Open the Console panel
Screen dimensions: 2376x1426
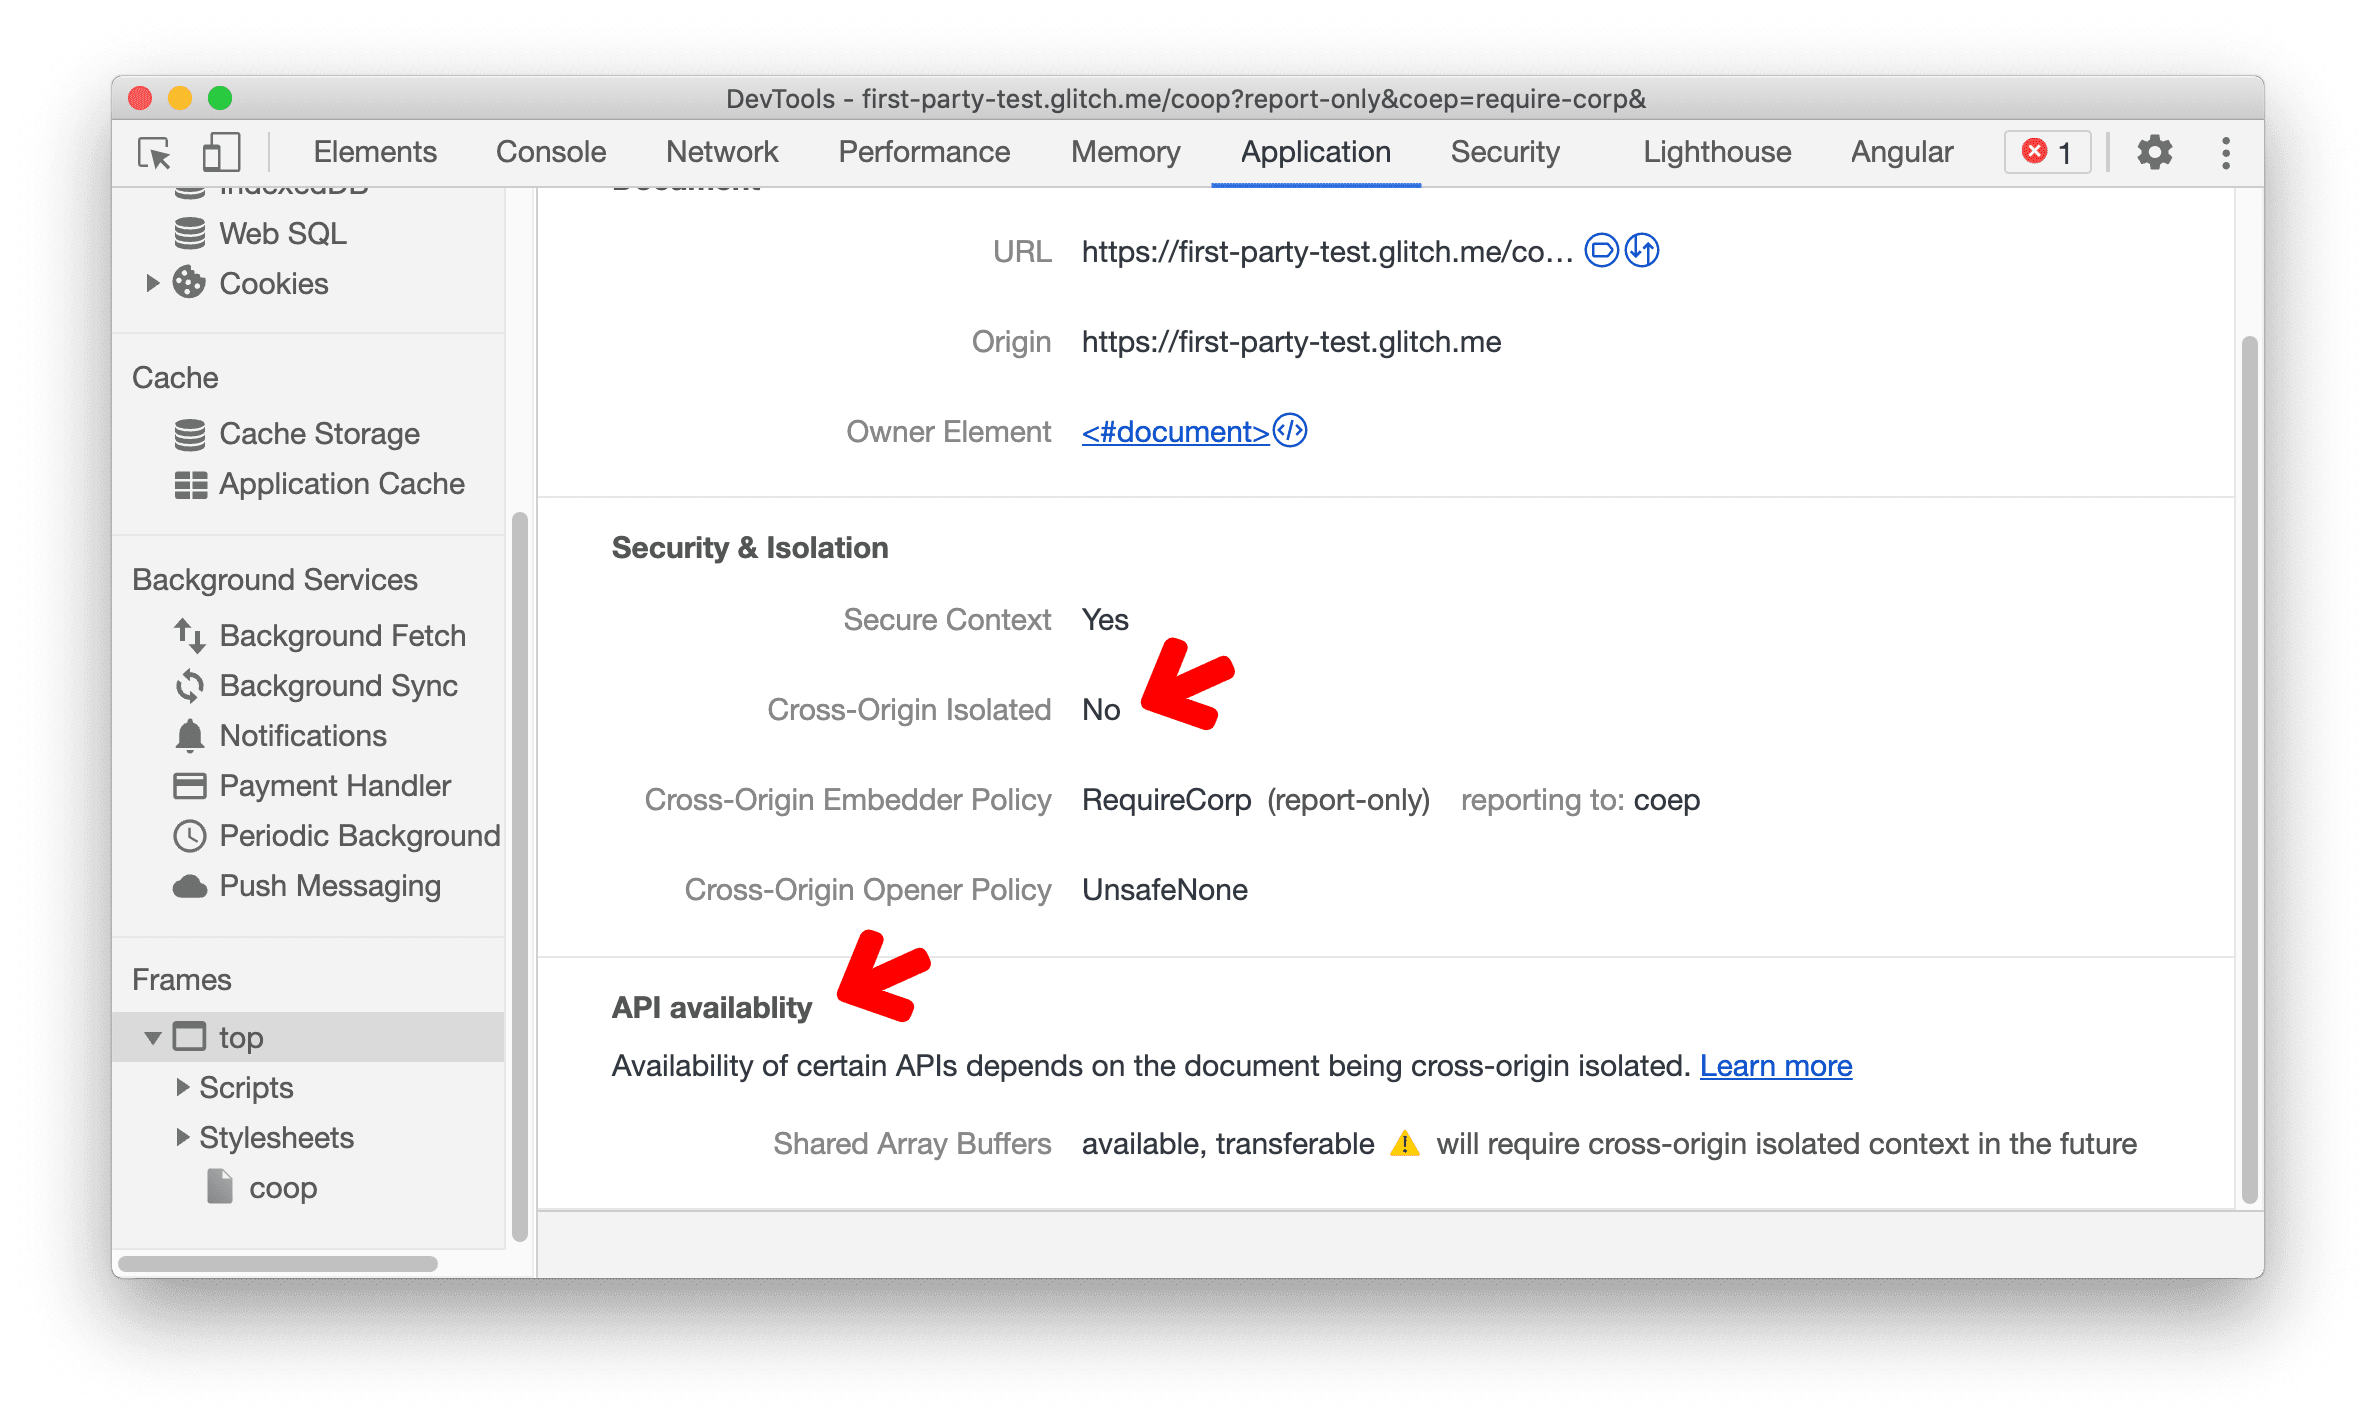click(548, 151)
